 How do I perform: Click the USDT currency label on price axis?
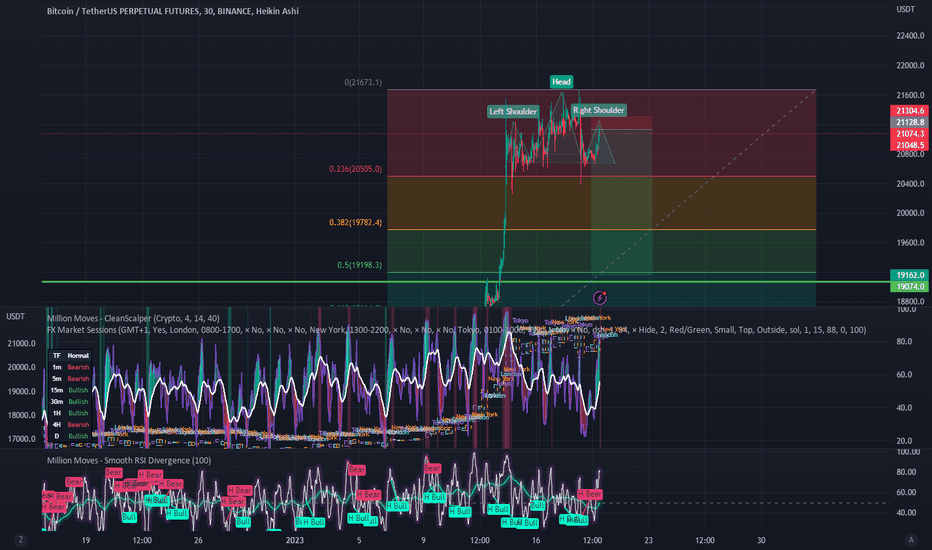[x=905, y=9]
